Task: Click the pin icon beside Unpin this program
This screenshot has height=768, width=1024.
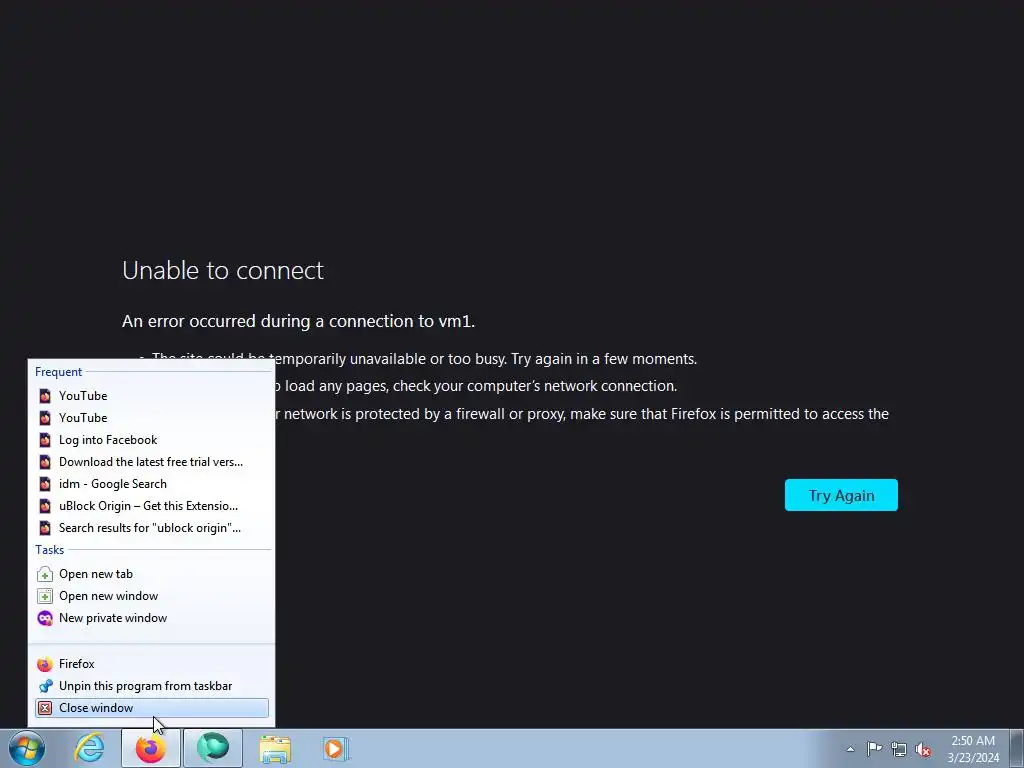Action: pyautogui.click(x=45, y=686)
